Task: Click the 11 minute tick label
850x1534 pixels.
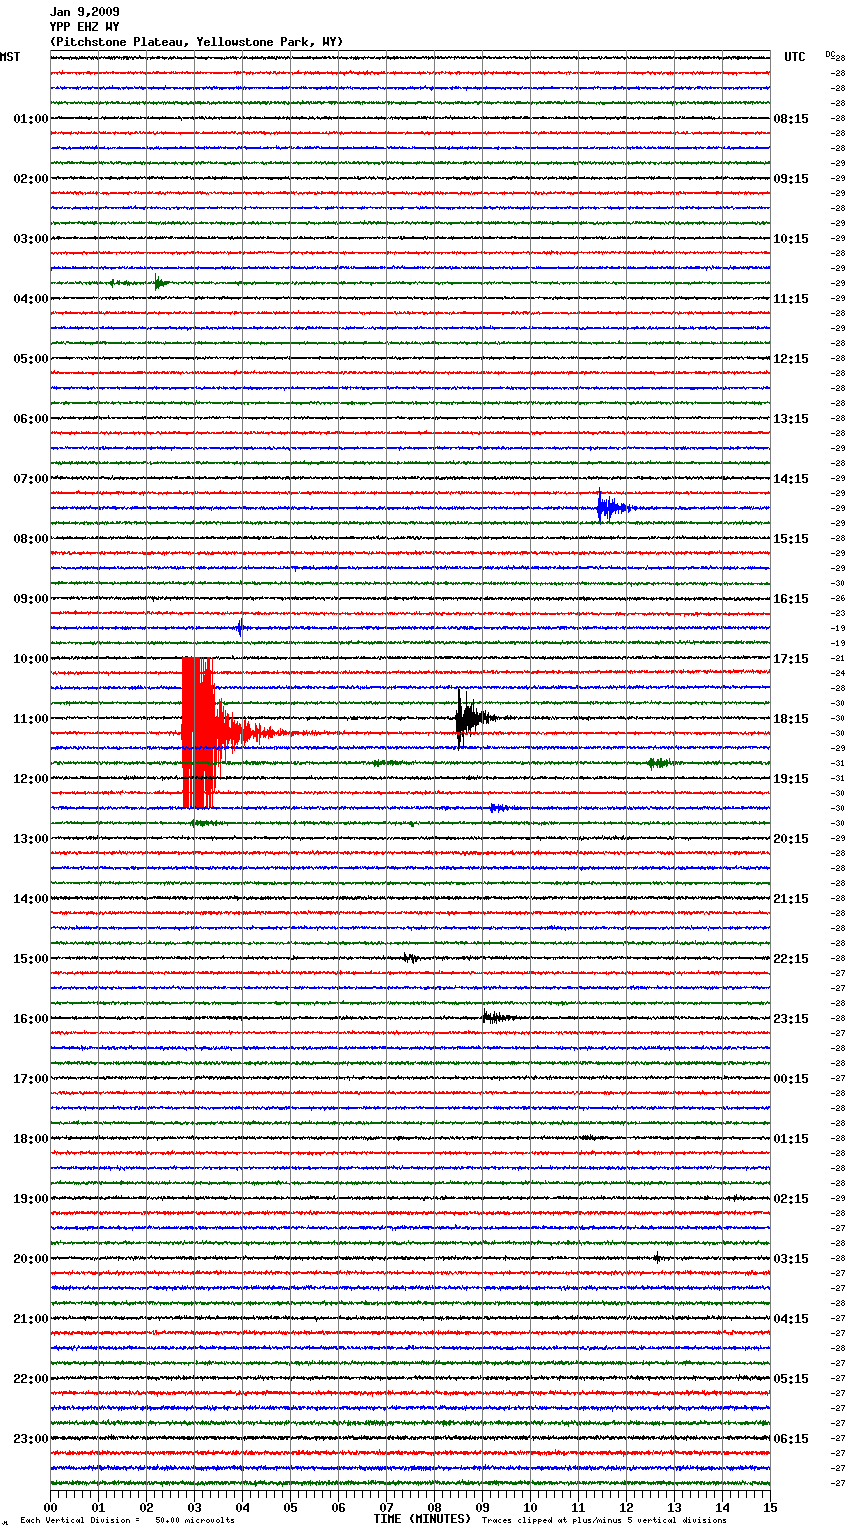Action: pyautogui.click(x=578, y=1507)
